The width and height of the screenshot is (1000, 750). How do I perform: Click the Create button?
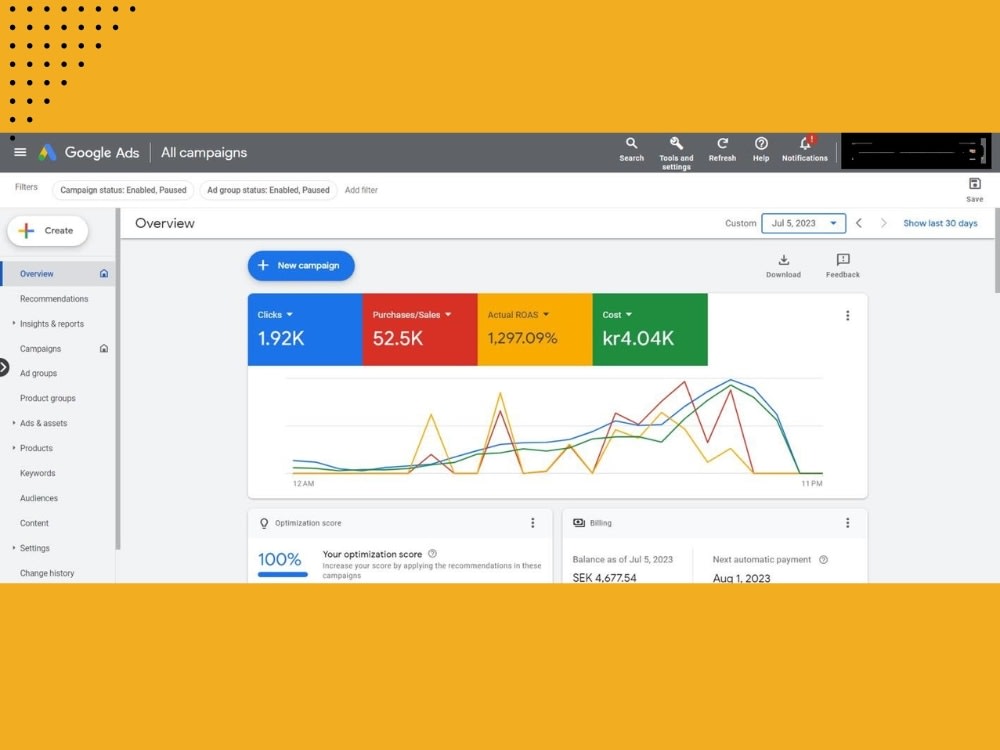pos(48,230)
